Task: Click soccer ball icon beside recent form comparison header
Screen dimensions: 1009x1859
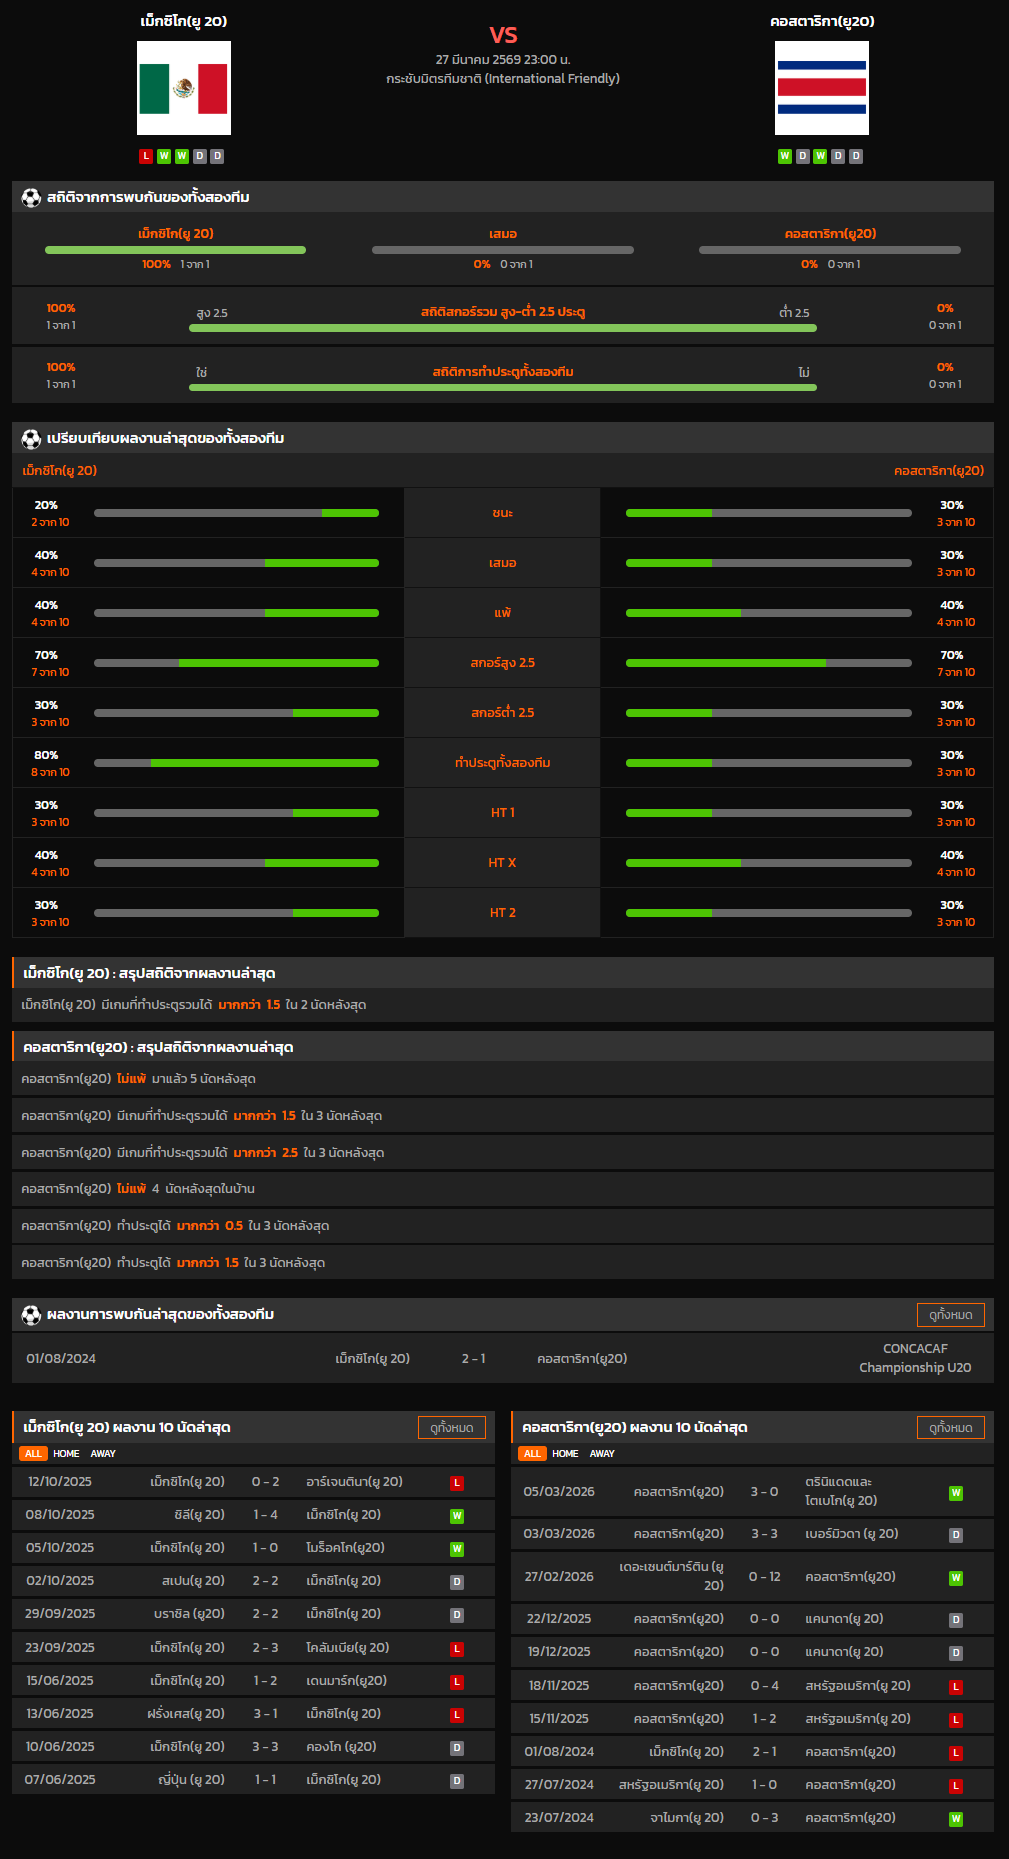Action: coord(31,439)
